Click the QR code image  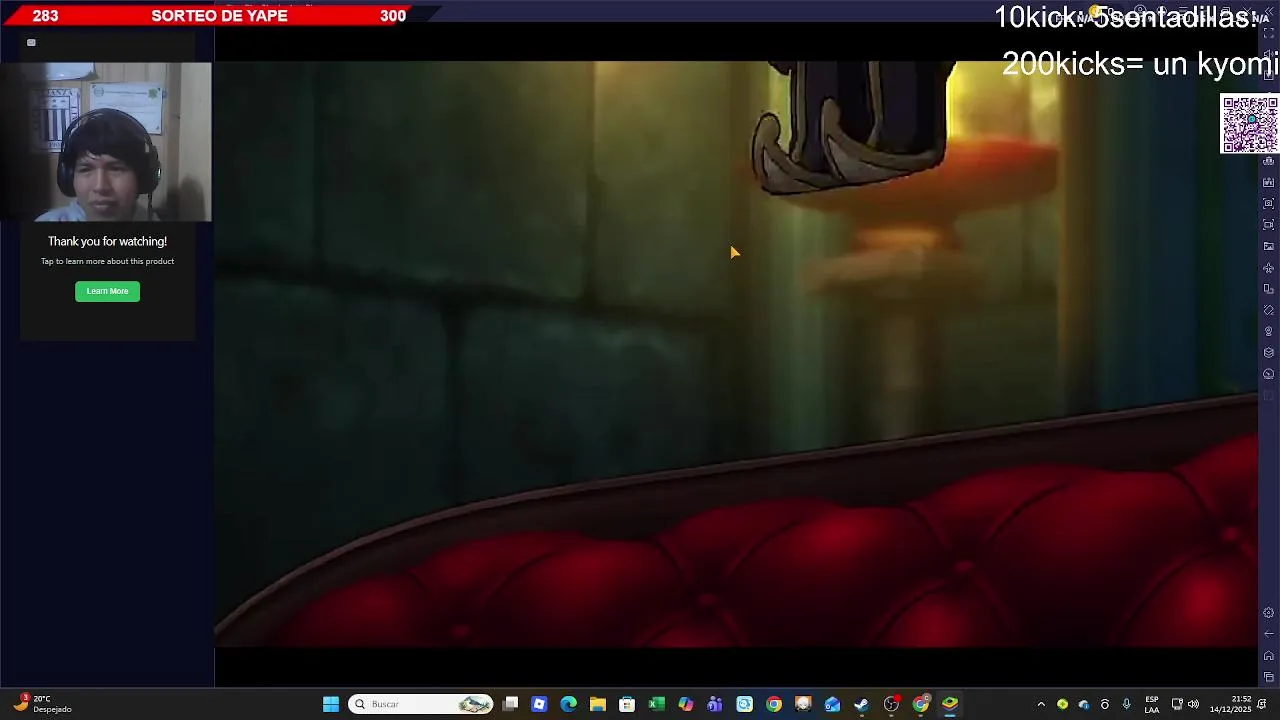point(1249,124)
